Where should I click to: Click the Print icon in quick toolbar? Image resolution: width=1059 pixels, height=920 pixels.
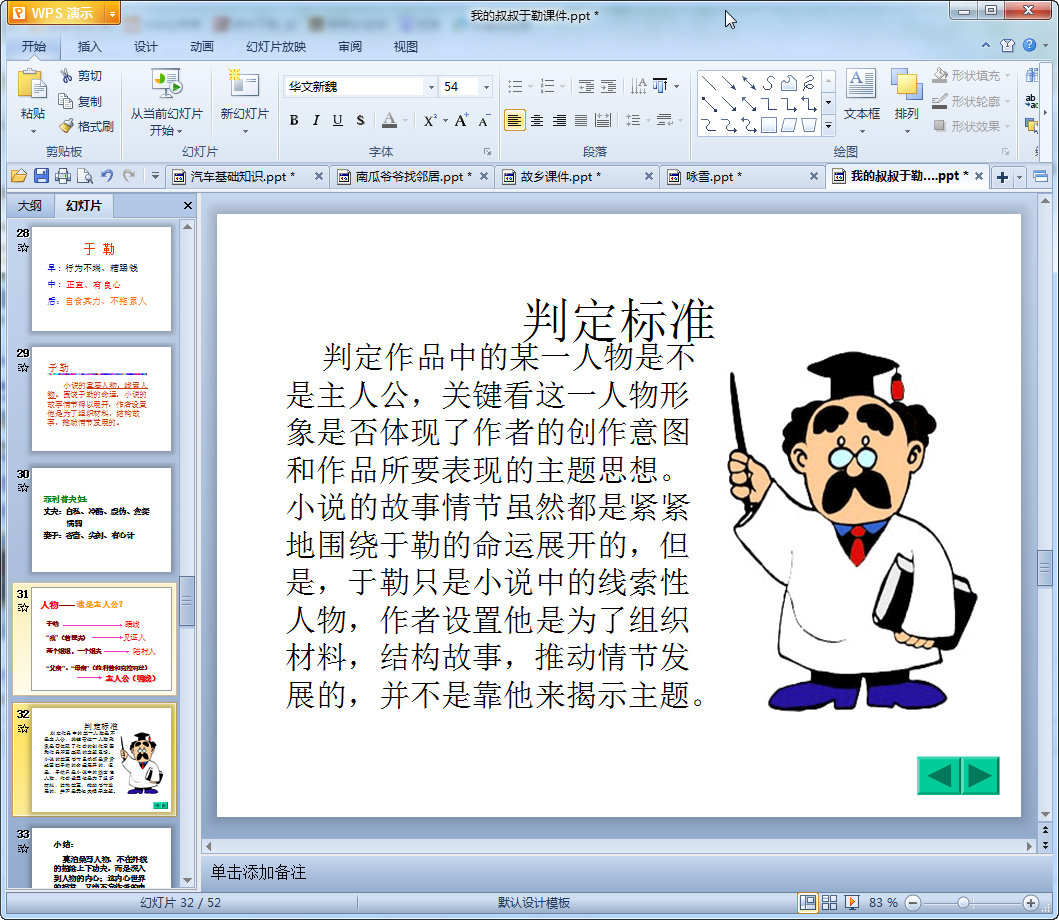click(x=63, y=176)
